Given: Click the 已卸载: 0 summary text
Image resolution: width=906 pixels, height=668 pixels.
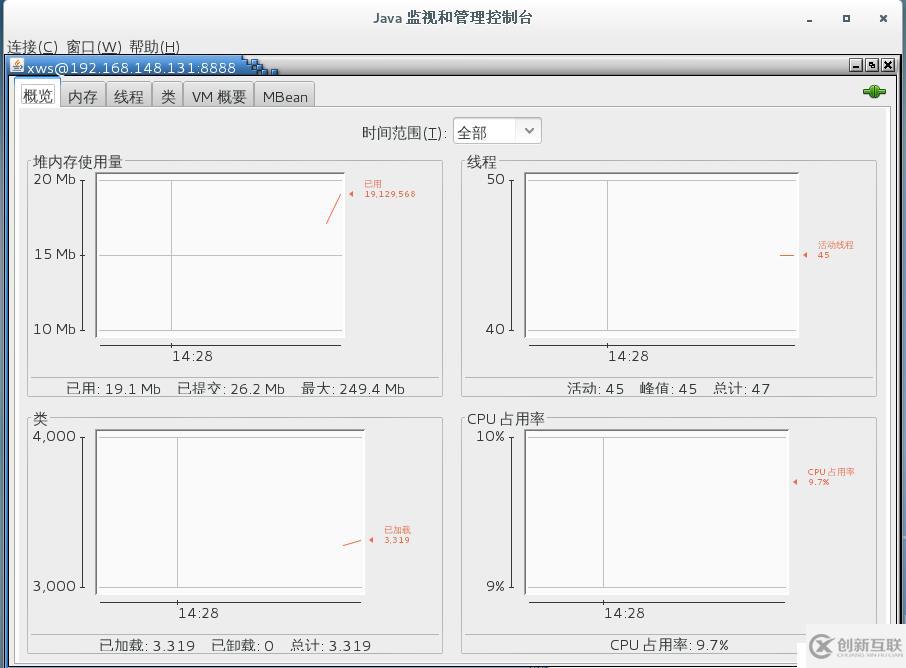Looking at the screenshot, I should coord(242,645).
